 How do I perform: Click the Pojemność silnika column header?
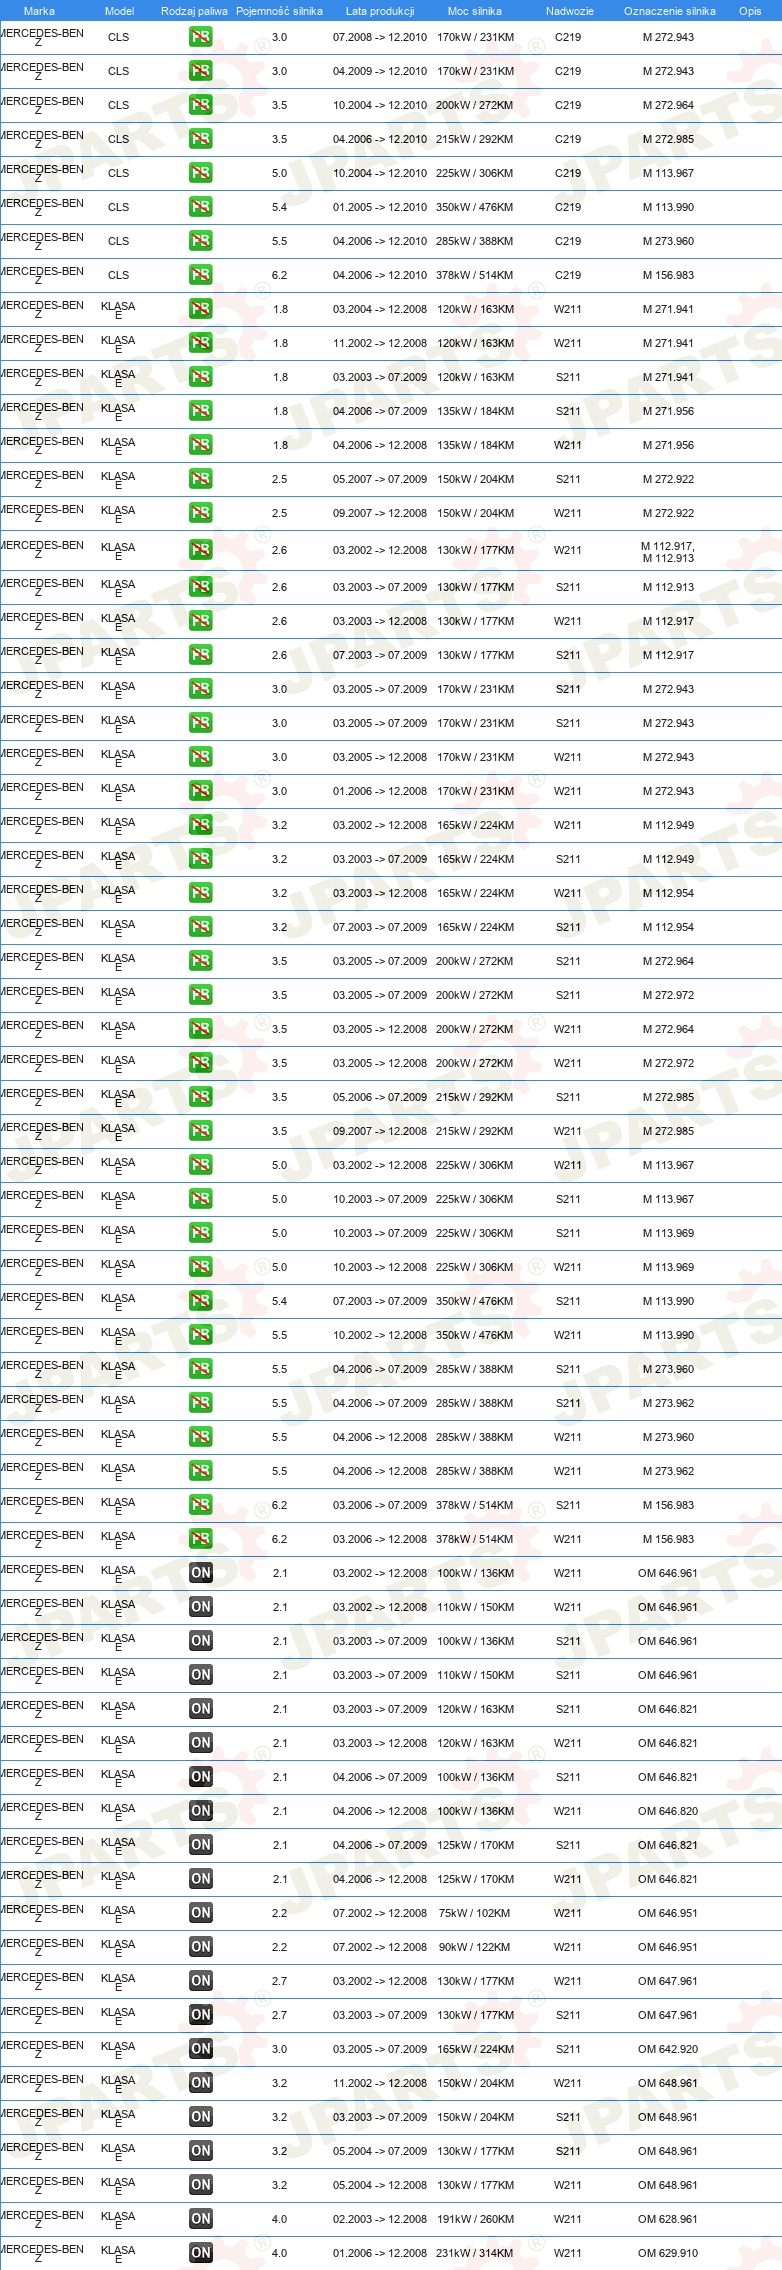pos(279,11)
